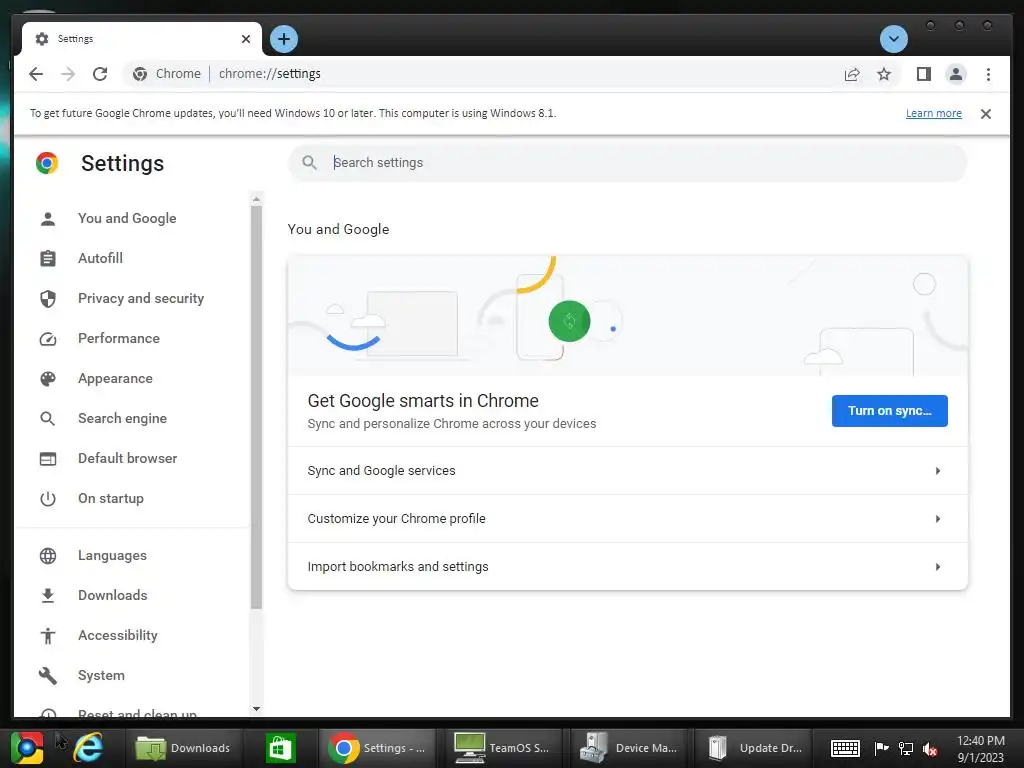Close the Settings tab
Image resolution: width=1024 pixels, height=768 pixels.
click(246, 39)
